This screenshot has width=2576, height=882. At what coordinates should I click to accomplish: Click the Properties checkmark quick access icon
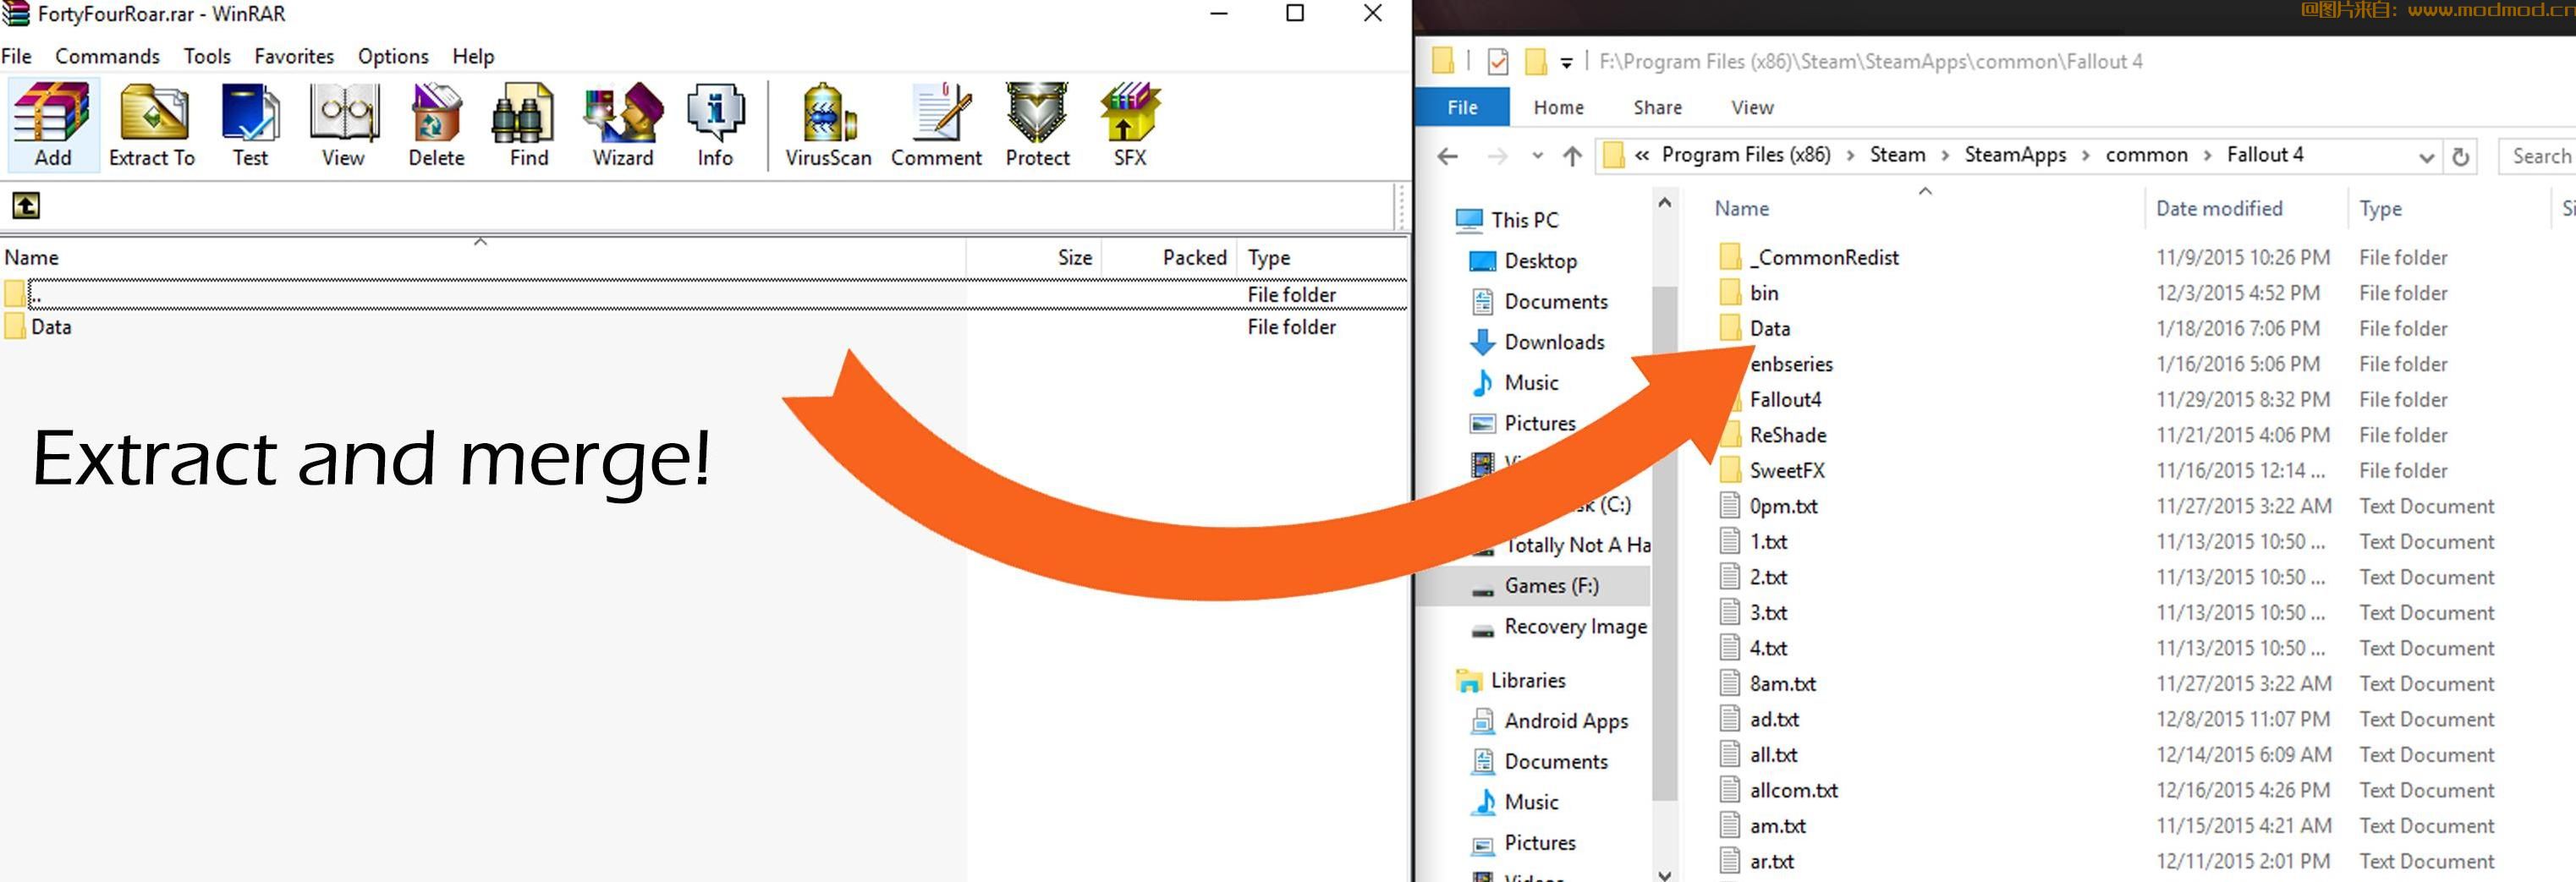click(1497, 62)
